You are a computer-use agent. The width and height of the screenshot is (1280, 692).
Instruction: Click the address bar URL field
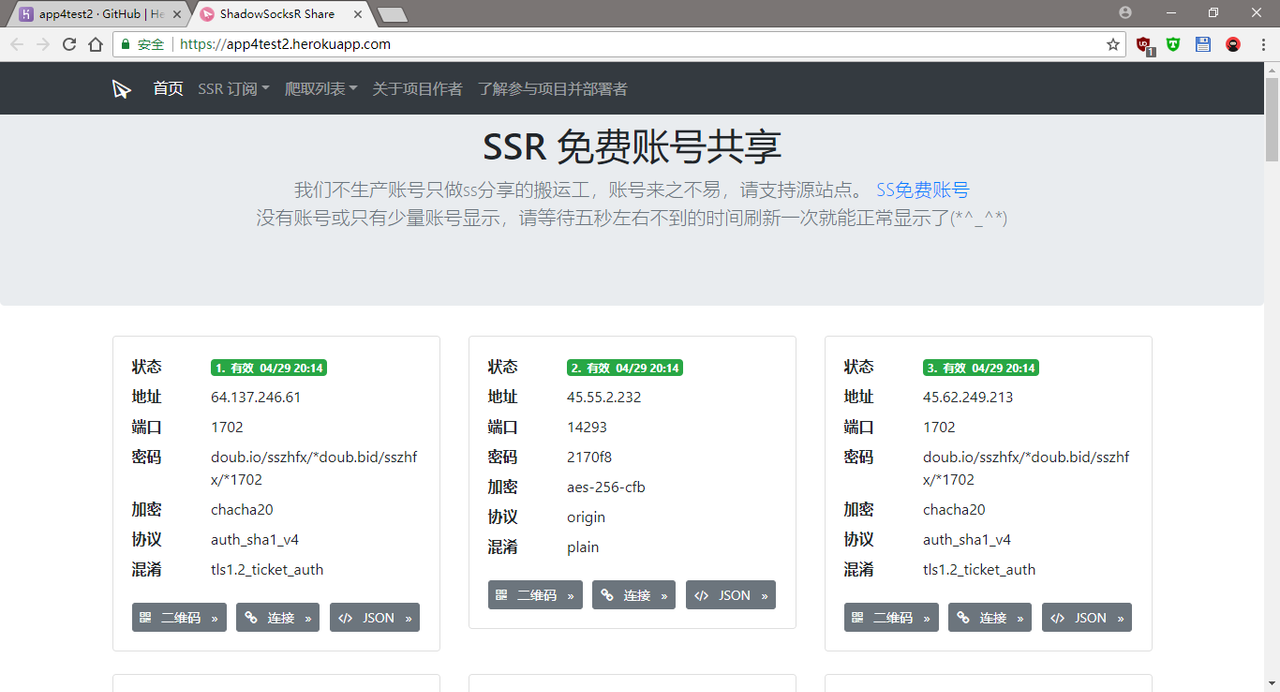point(620,44)
